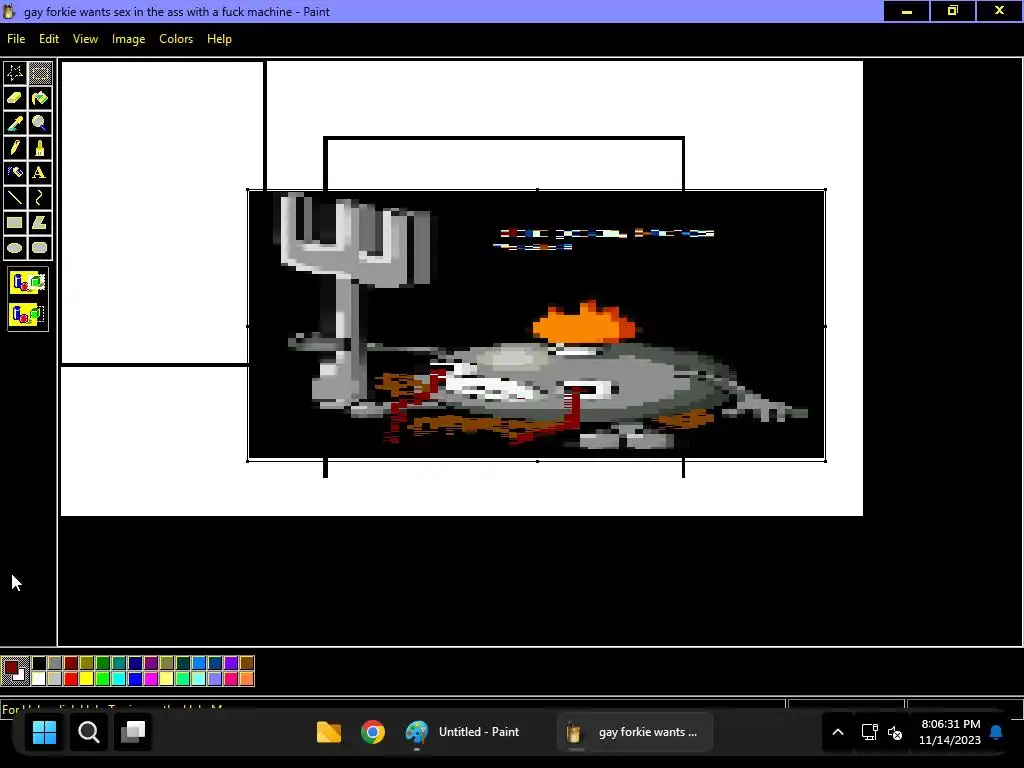Choose the straight Line tool

click(15, 197)
